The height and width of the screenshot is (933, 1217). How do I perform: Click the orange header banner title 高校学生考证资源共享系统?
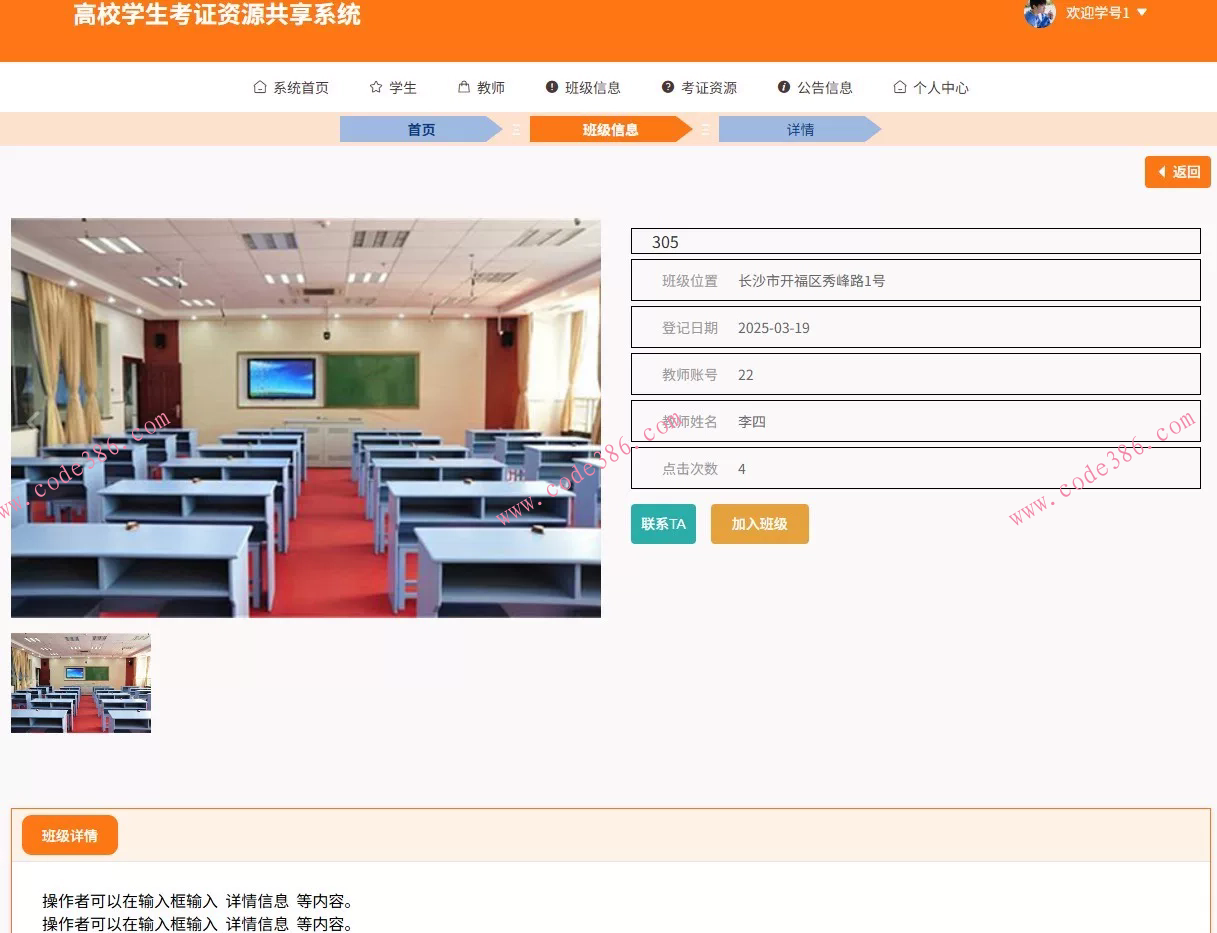(x=216, y=15)
